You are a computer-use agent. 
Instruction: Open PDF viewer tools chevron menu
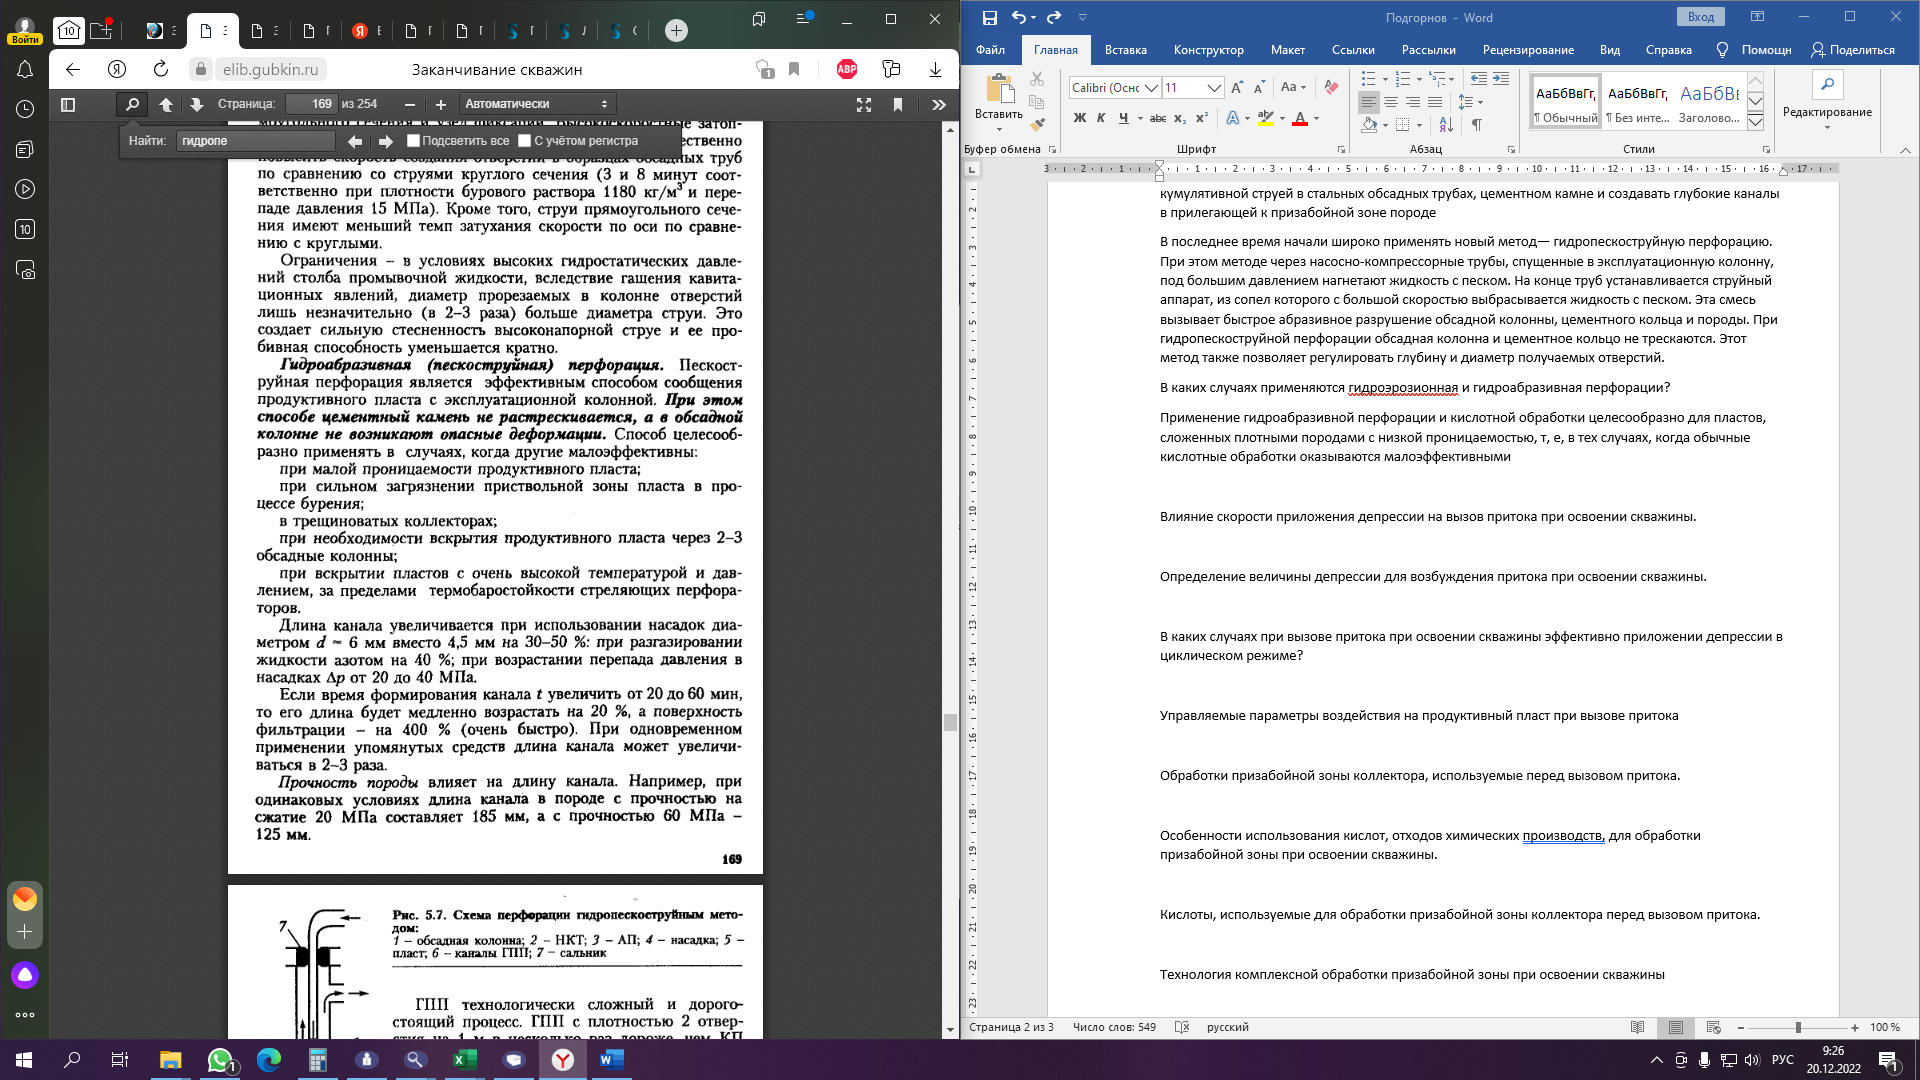(x=939, y=104)
